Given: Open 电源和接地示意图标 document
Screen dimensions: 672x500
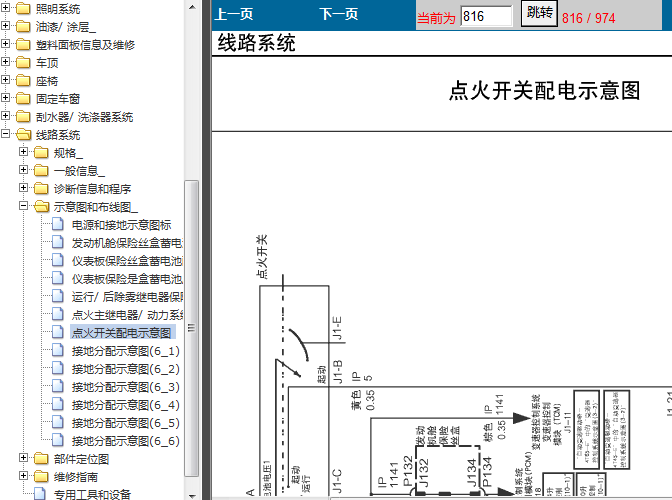Looking at the screenshot, I should click(121, 225).
